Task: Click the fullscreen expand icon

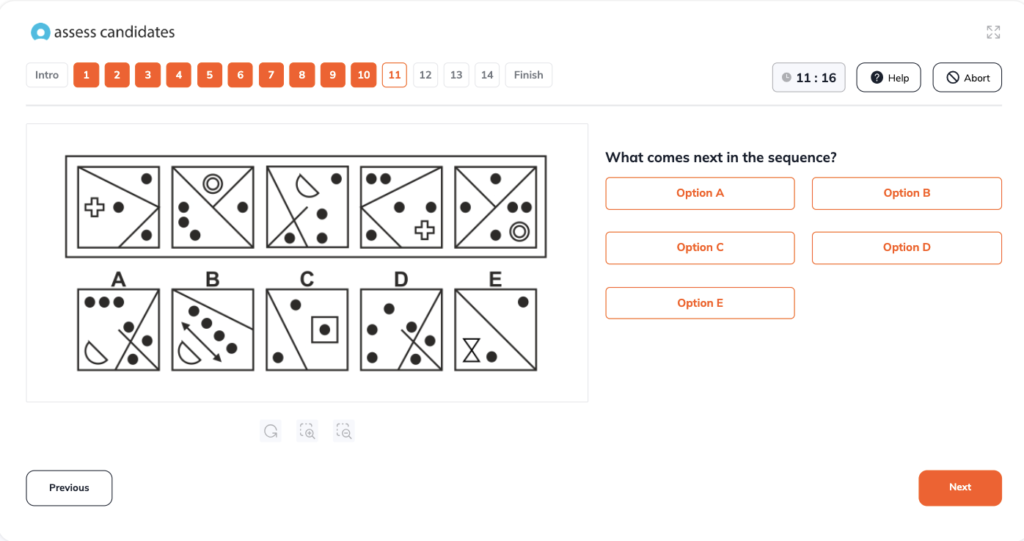Action: [x=993, y=32]
